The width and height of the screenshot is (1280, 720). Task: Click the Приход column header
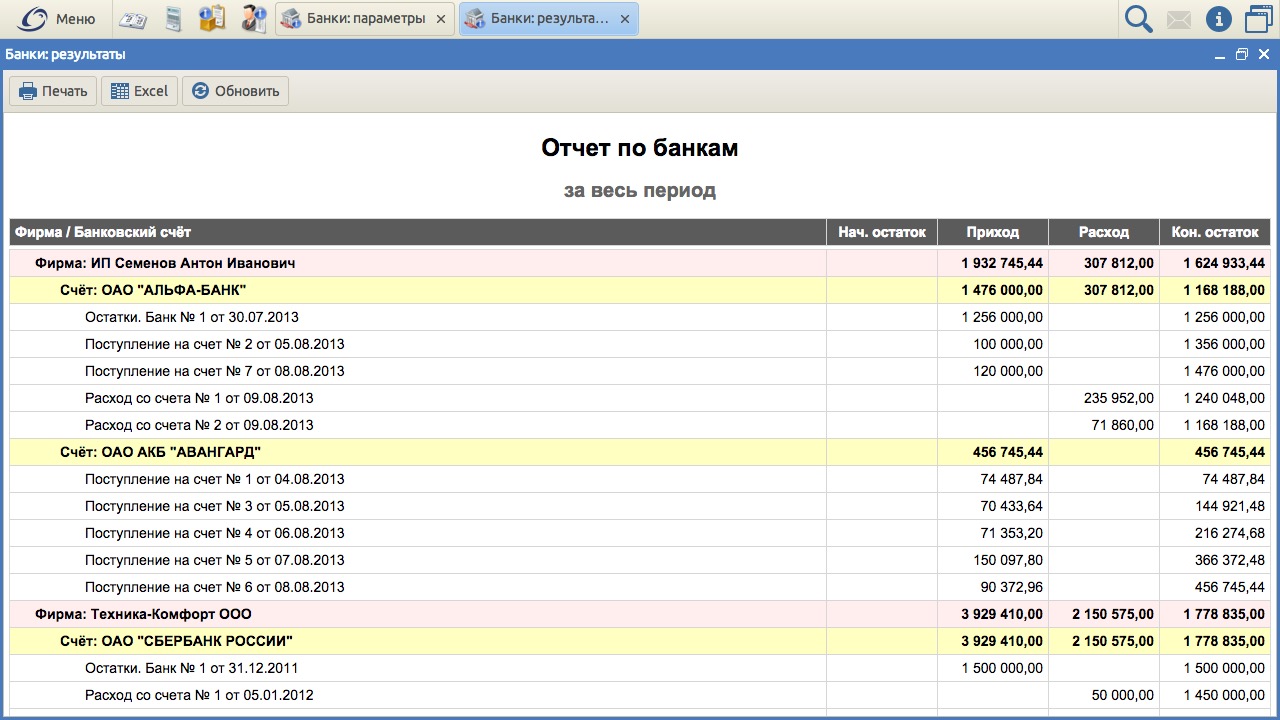(993, 232)
